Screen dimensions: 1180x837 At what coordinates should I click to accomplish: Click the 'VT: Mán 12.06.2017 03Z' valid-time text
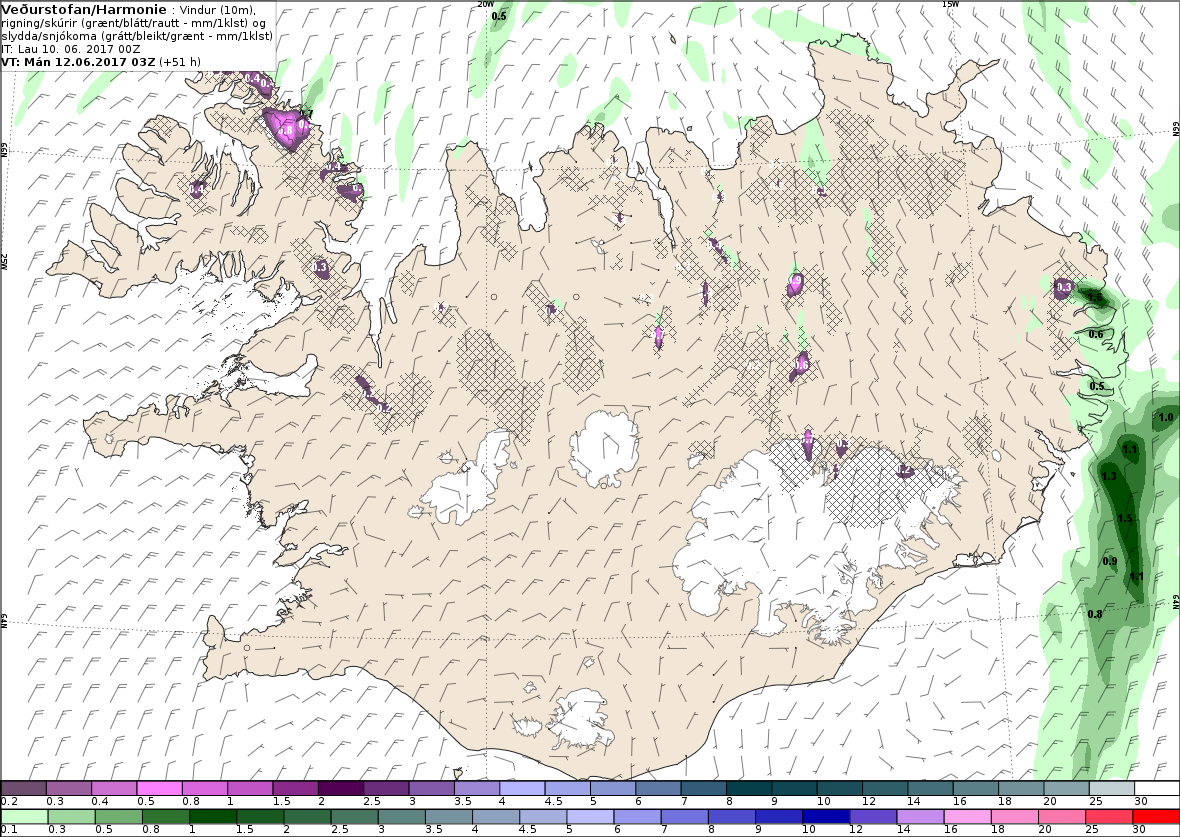[78, 62]
